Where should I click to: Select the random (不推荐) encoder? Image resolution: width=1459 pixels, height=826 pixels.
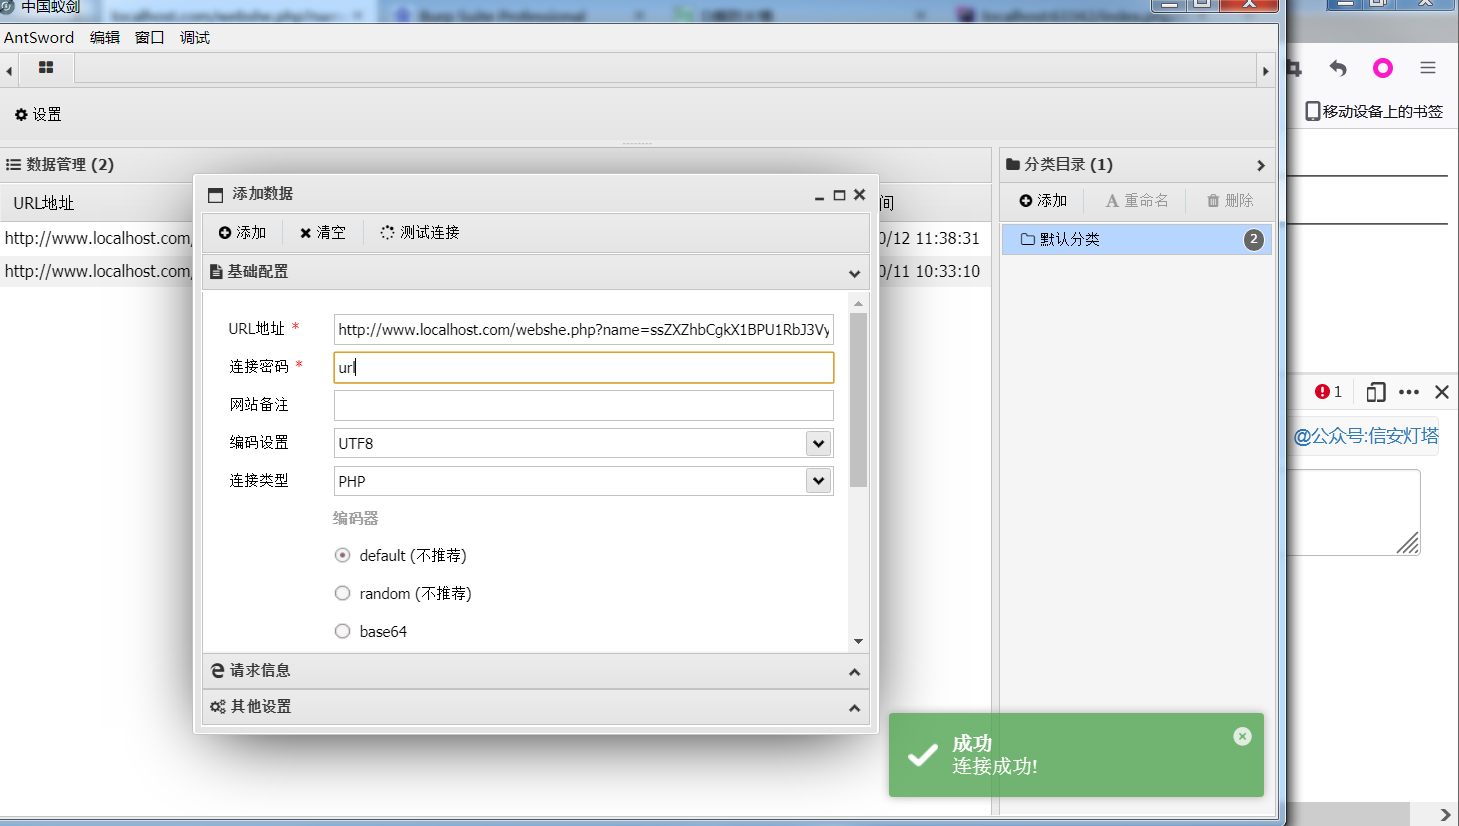pyautogui.click(x=343, y=593)
